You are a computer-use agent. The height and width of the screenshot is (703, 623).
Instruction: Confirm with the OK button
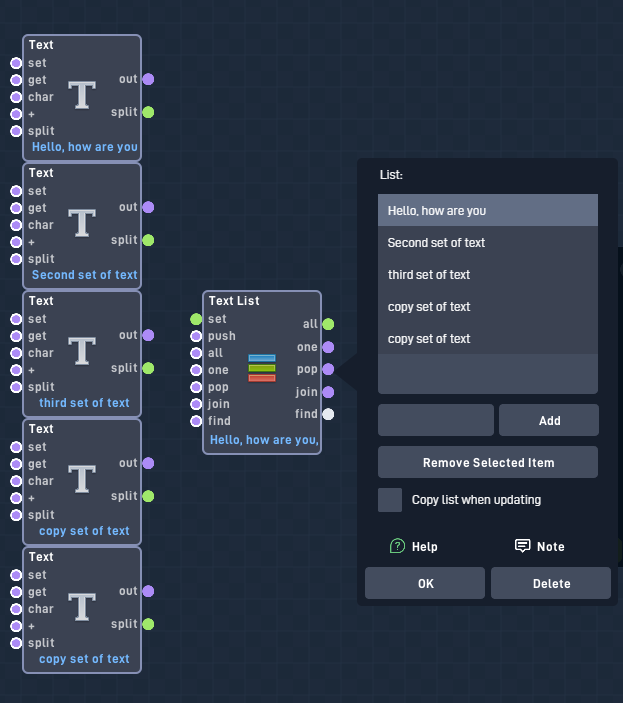pyautogui.click(x=425, y=583)
